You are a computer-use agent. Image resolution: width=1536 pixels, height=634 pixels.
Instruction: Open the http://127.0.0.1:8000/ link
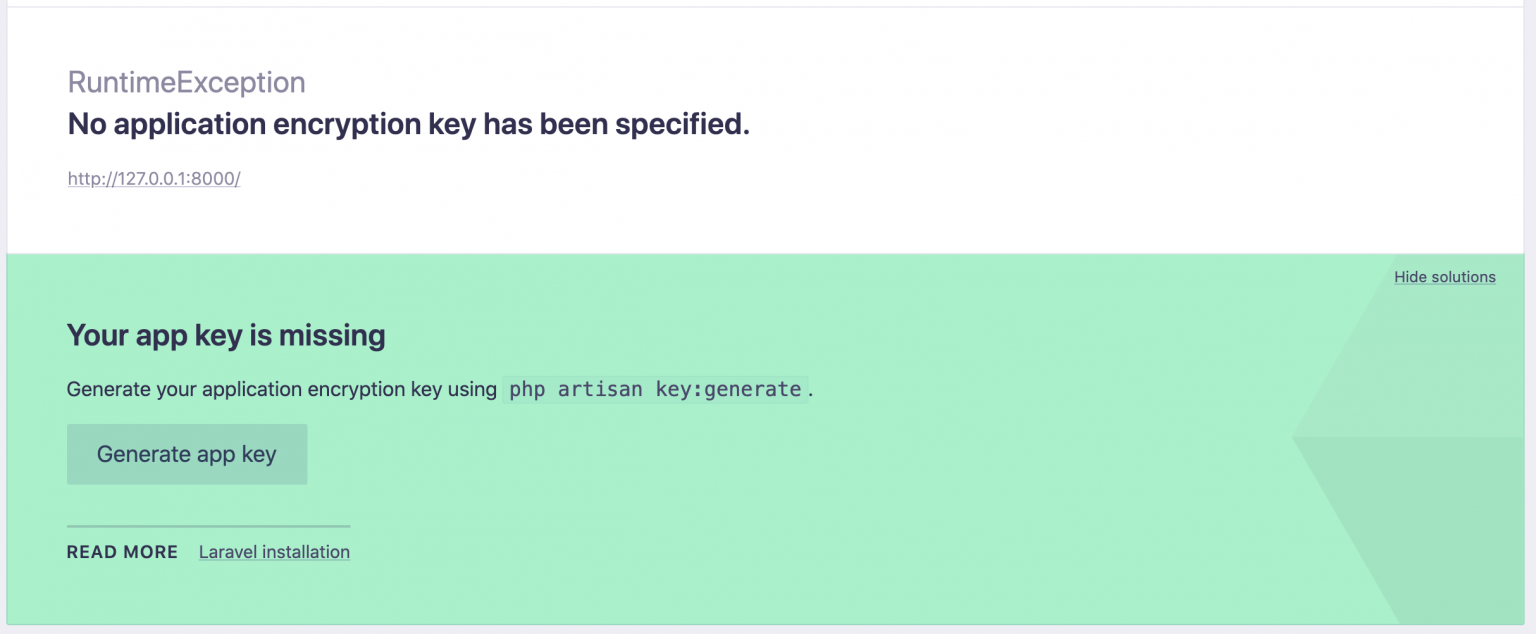(x=153, y=178)
